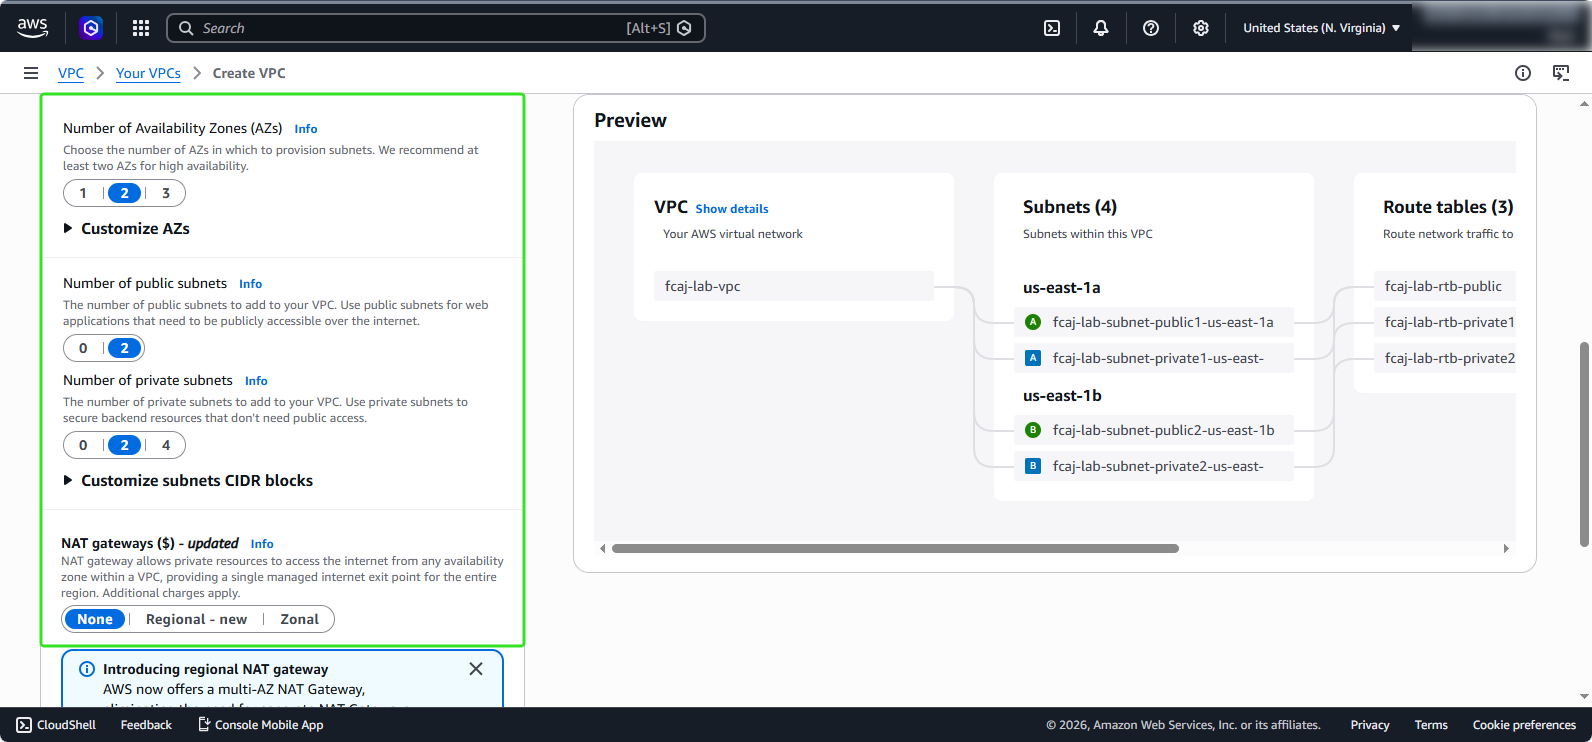Viewport: 1592px width, 742px height.
Task: Dismiss the regional NAT gateway notice
Action: [x=476, y=669]
